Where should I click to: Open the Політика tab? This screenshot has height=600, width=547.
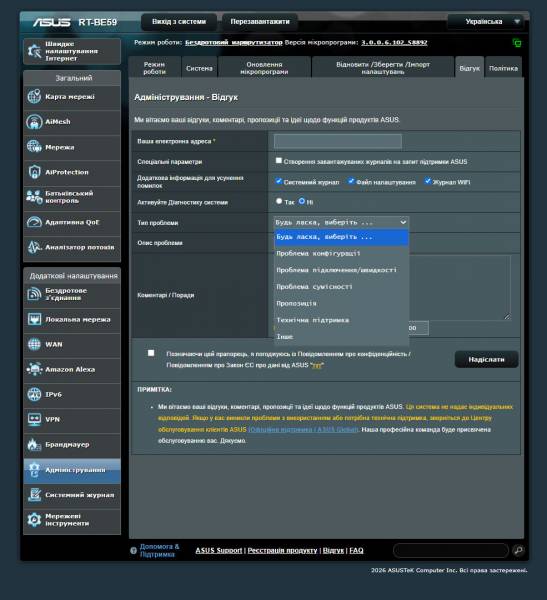503,68
